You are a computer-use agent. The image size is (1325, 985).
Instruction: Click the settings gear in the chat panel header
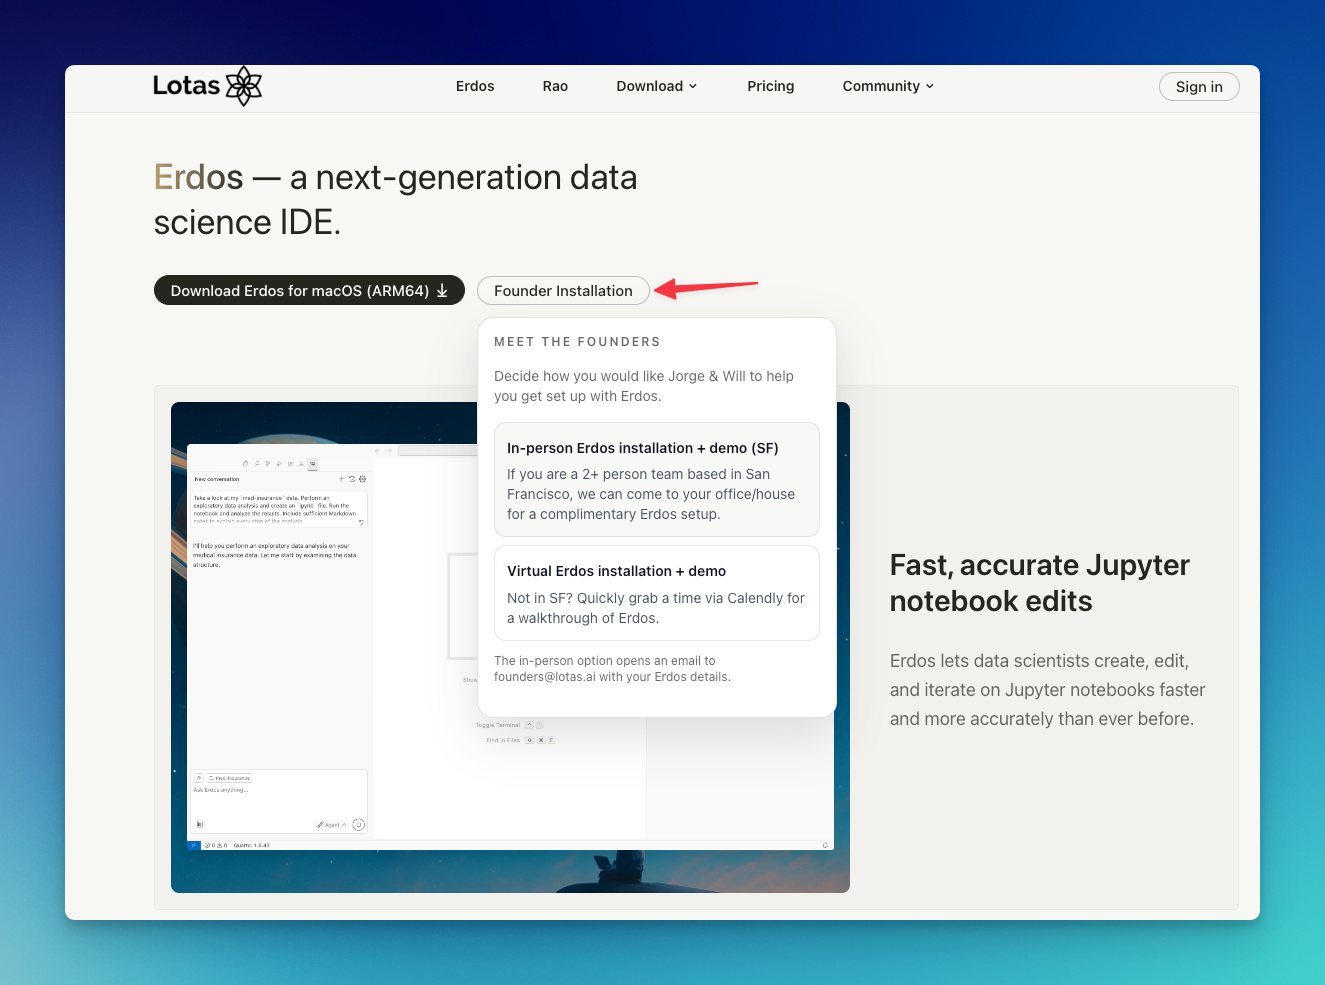pyautogui.click(x=362, y=479)
